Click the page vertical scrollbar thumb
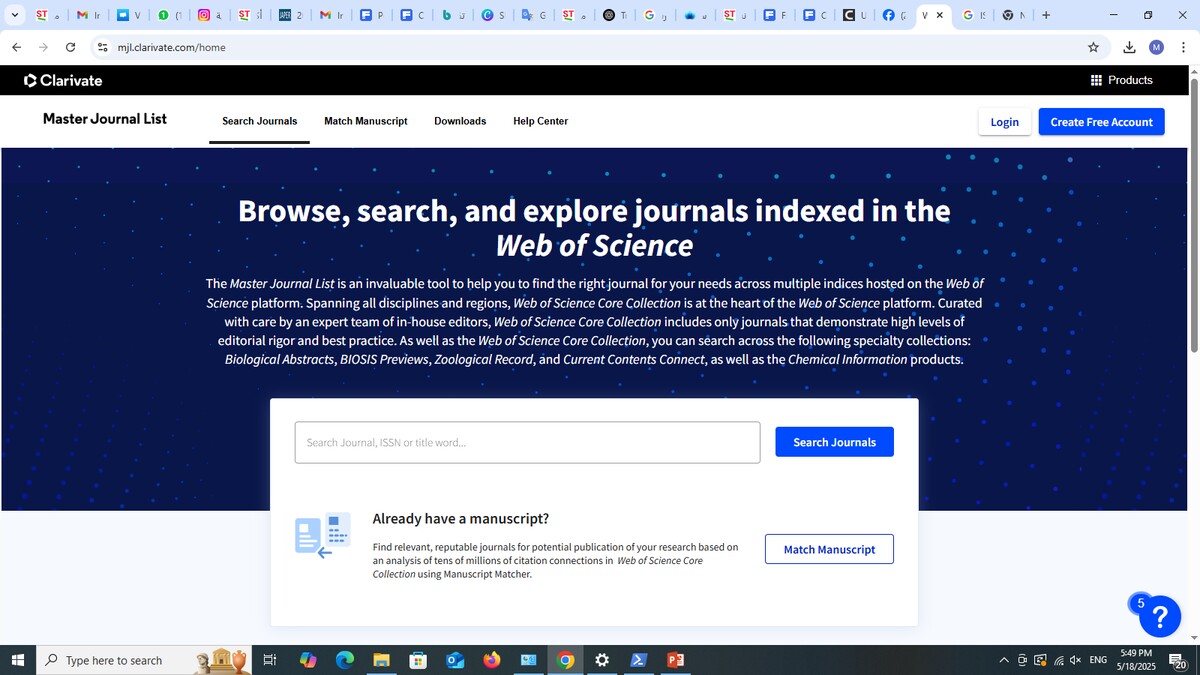1200x675 pixels. (x=1193, y=215)
